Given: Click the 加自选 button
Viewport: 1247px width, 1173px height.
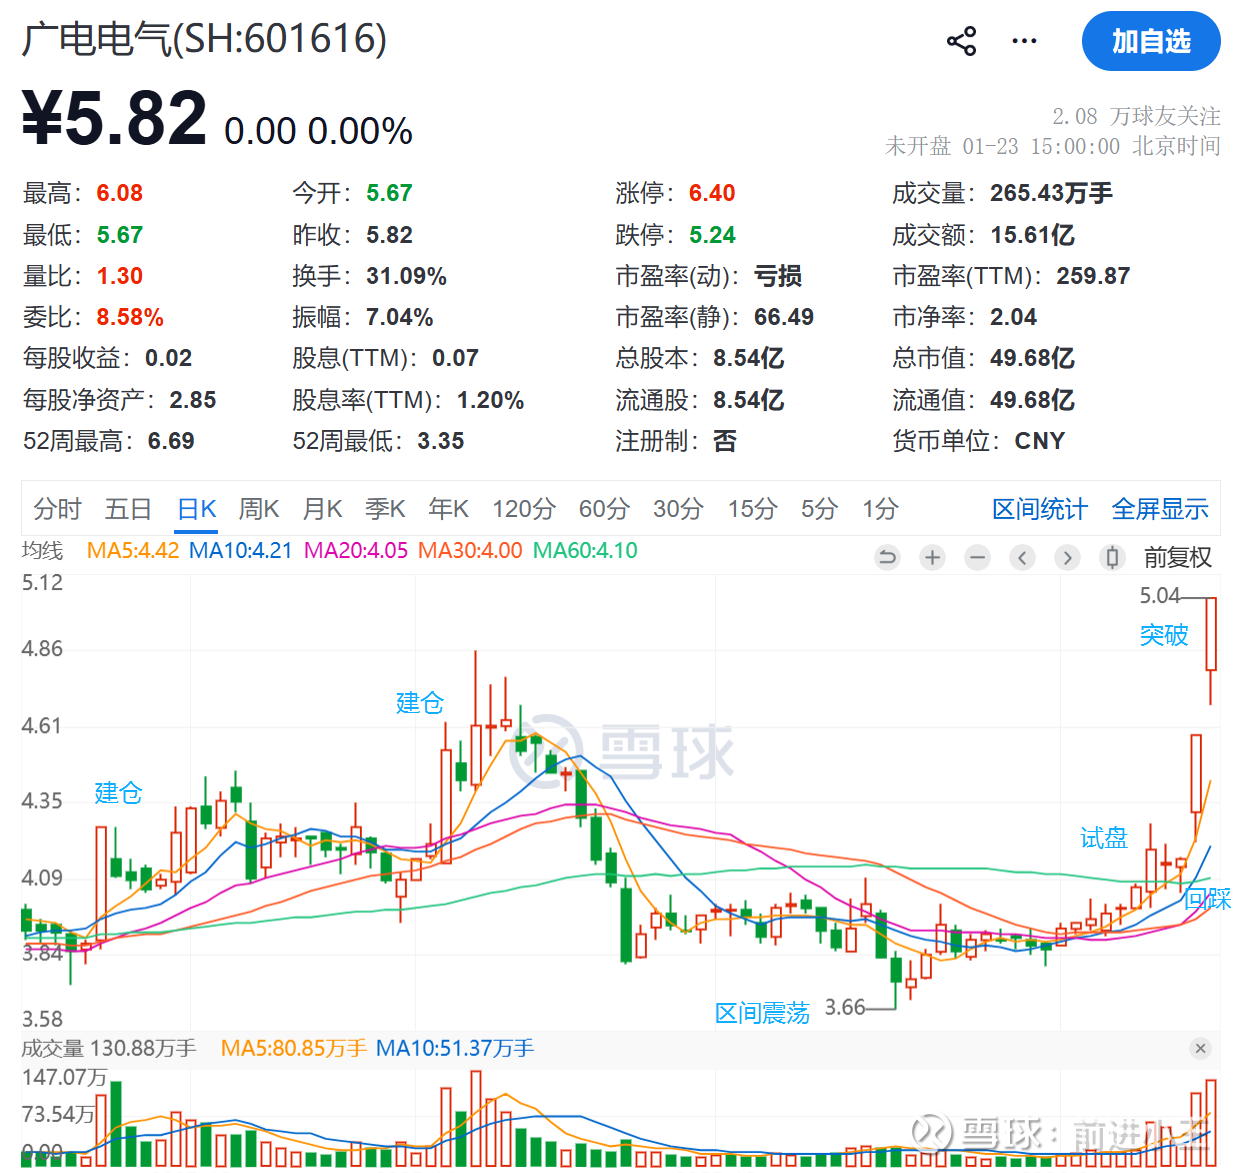Looking at the screenshot, I should click(x=1151, y=41).
